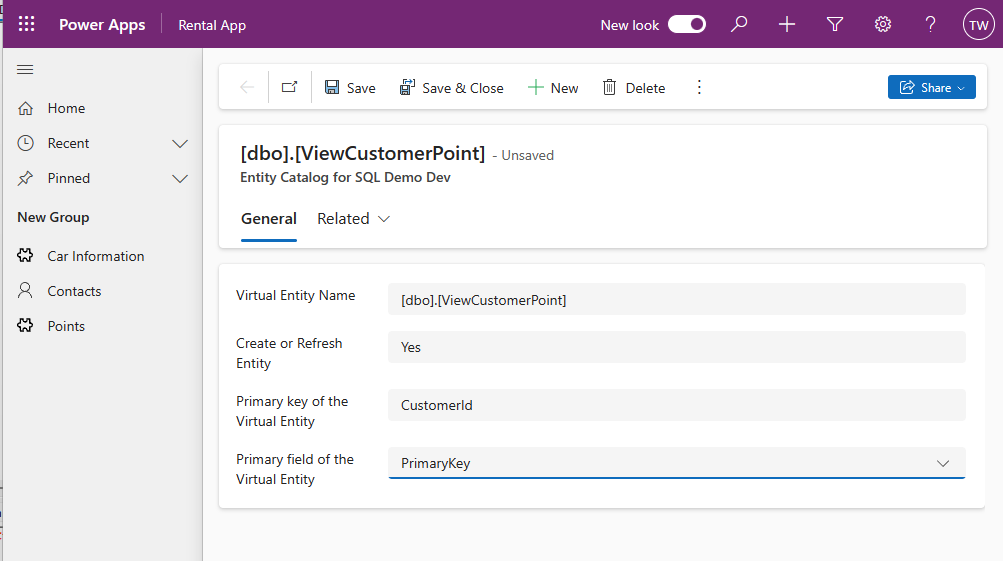
Task: Click the green plus New icon
Action: (535, 88)
